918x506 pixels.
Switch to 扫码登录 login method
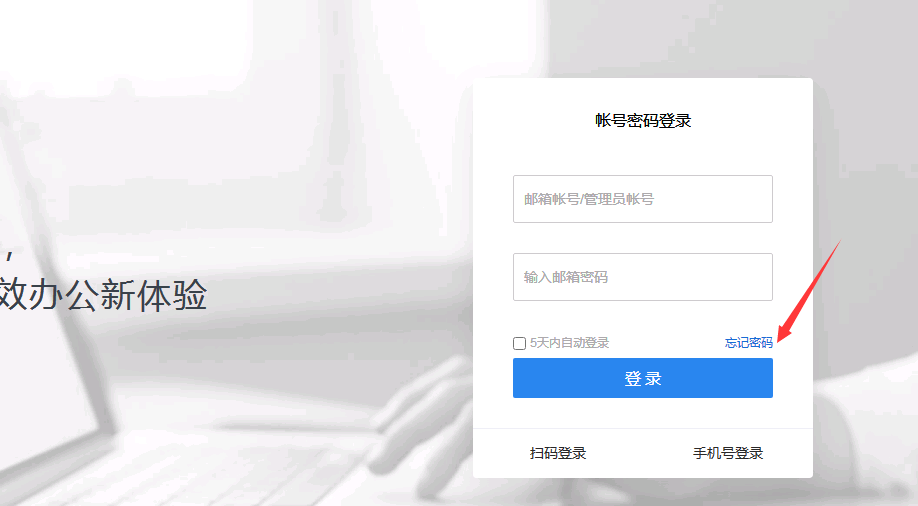click(558, 453)
